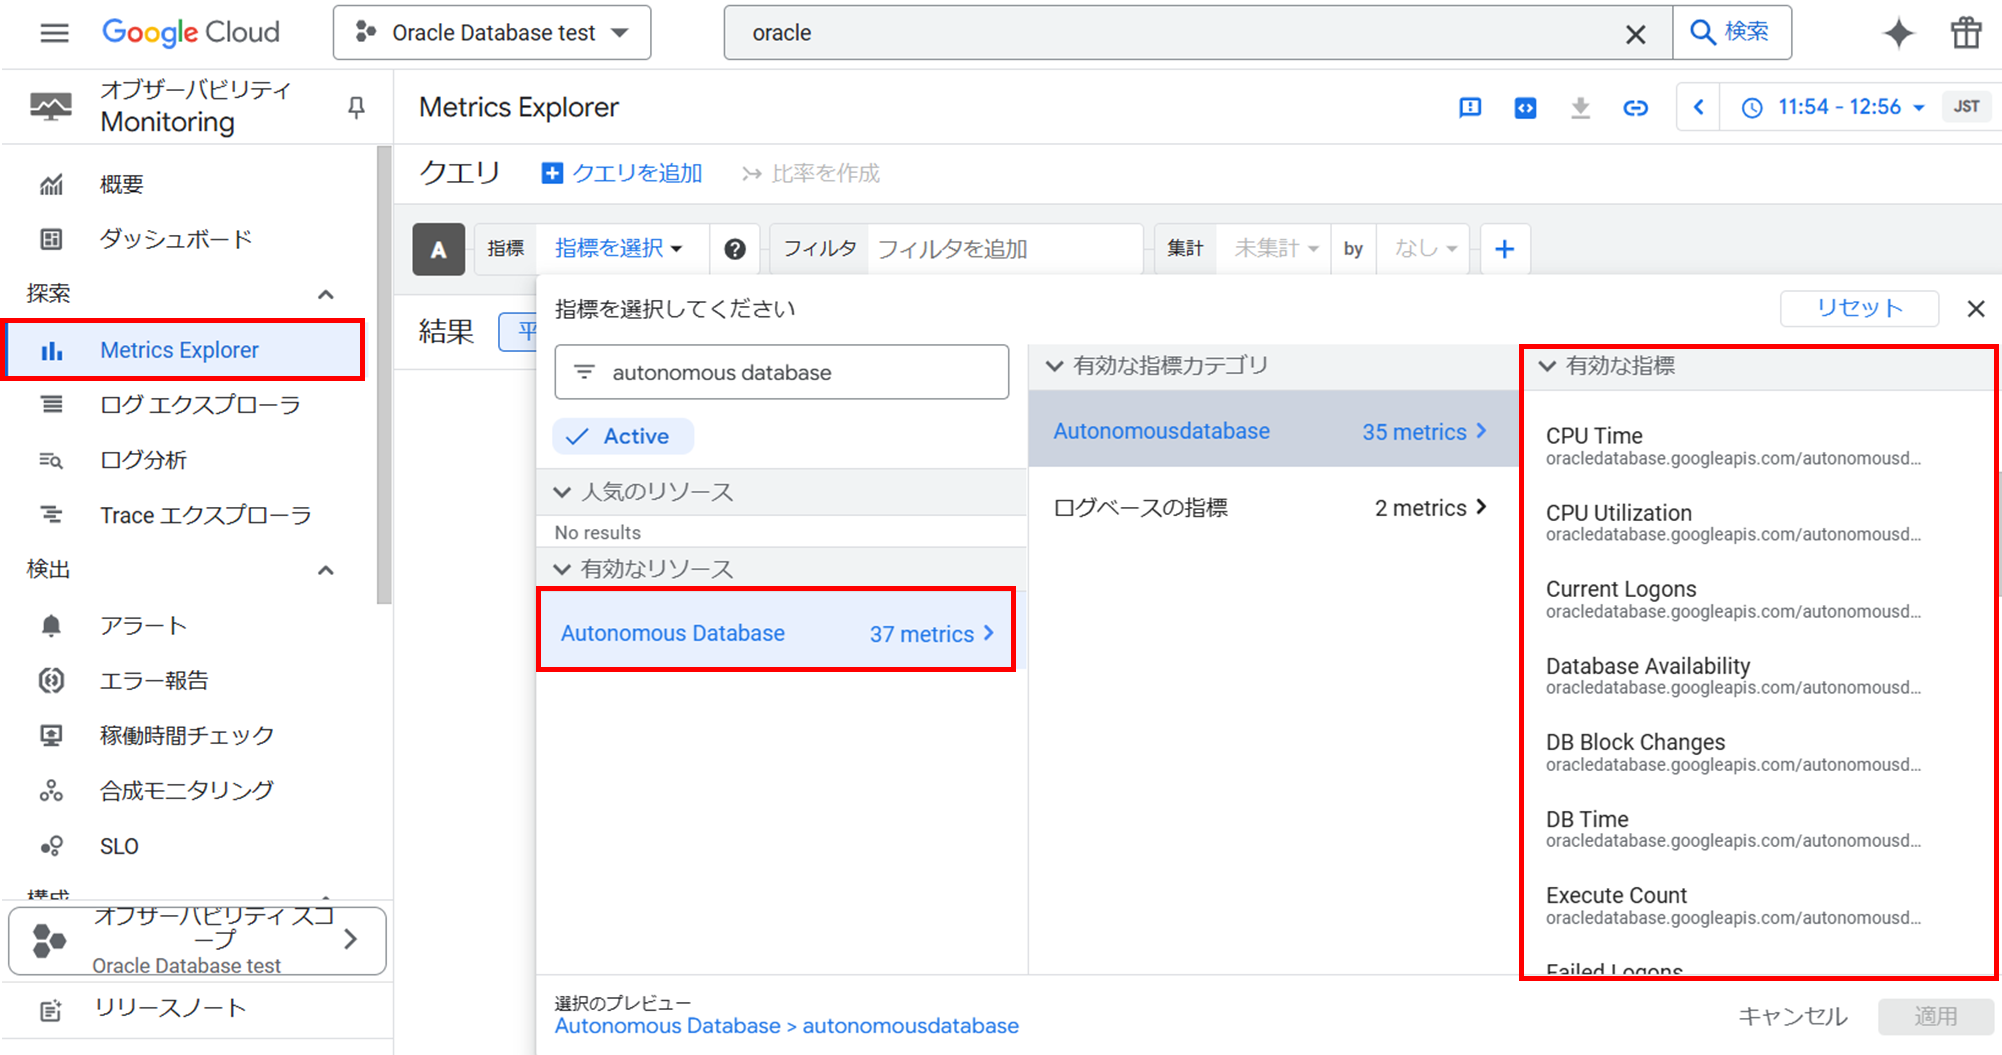
Task: Open the main navigation hamburger menu
Action: pos(54,33)
